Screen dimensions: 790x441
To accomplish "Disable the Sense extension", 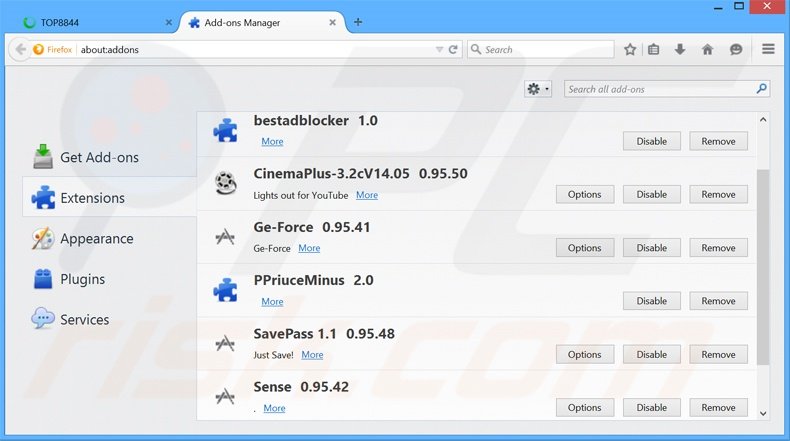I will [651, 407].
